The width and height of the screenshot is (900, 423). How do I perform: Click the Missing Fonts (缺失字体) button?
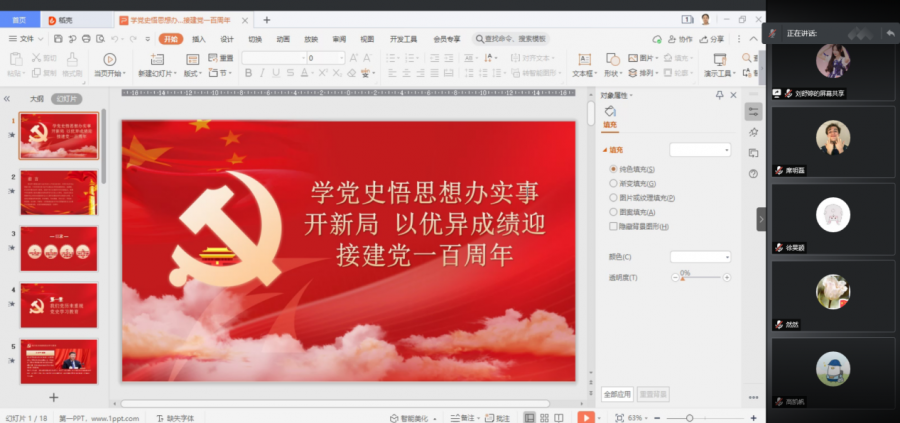(175, 418)
